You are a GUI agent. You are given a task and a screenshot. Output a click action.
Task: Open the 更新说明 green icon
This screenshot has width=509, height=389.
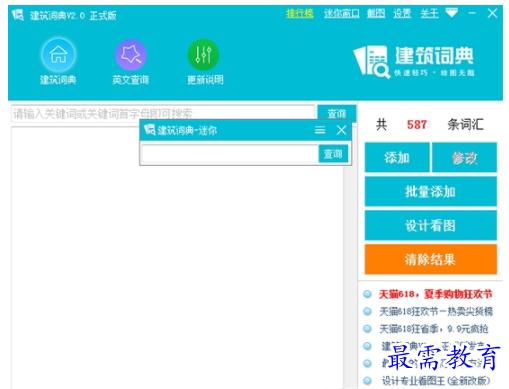(203, 54)
